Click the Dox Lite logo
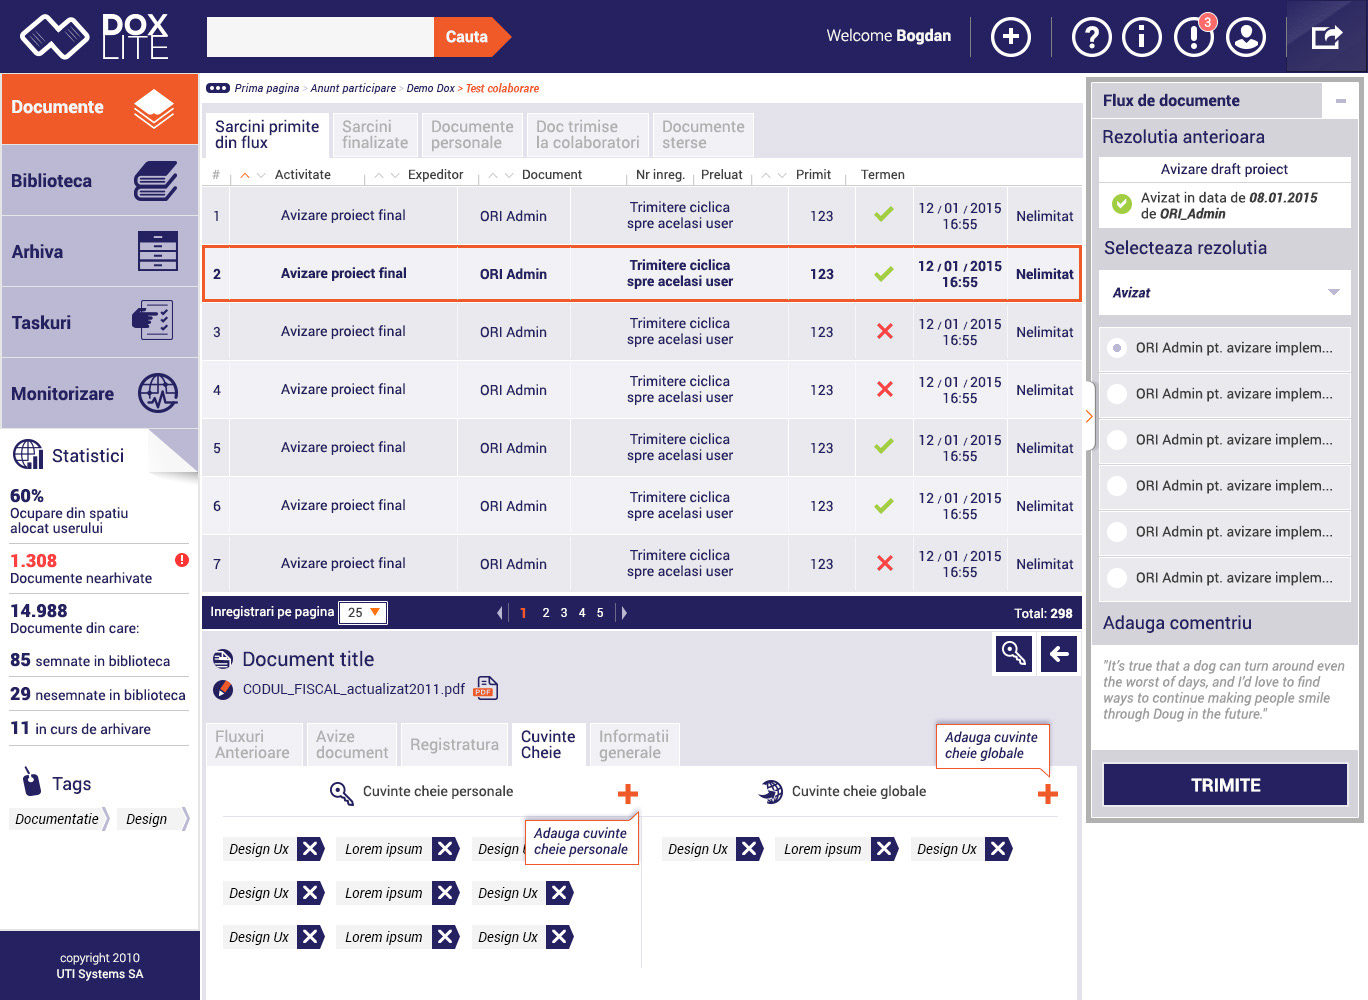Screen dimensions: 1368x1000 tap(95, 37)
